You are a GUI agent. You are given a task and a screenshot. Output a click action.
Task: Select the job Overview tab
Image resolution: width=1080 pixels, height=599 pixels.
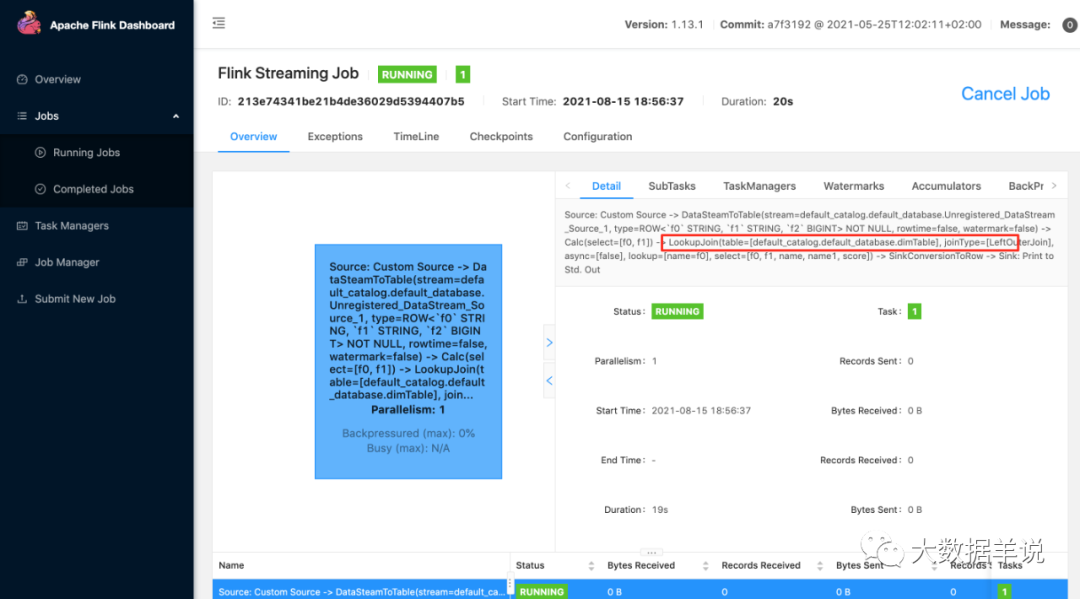click(253, 136)
